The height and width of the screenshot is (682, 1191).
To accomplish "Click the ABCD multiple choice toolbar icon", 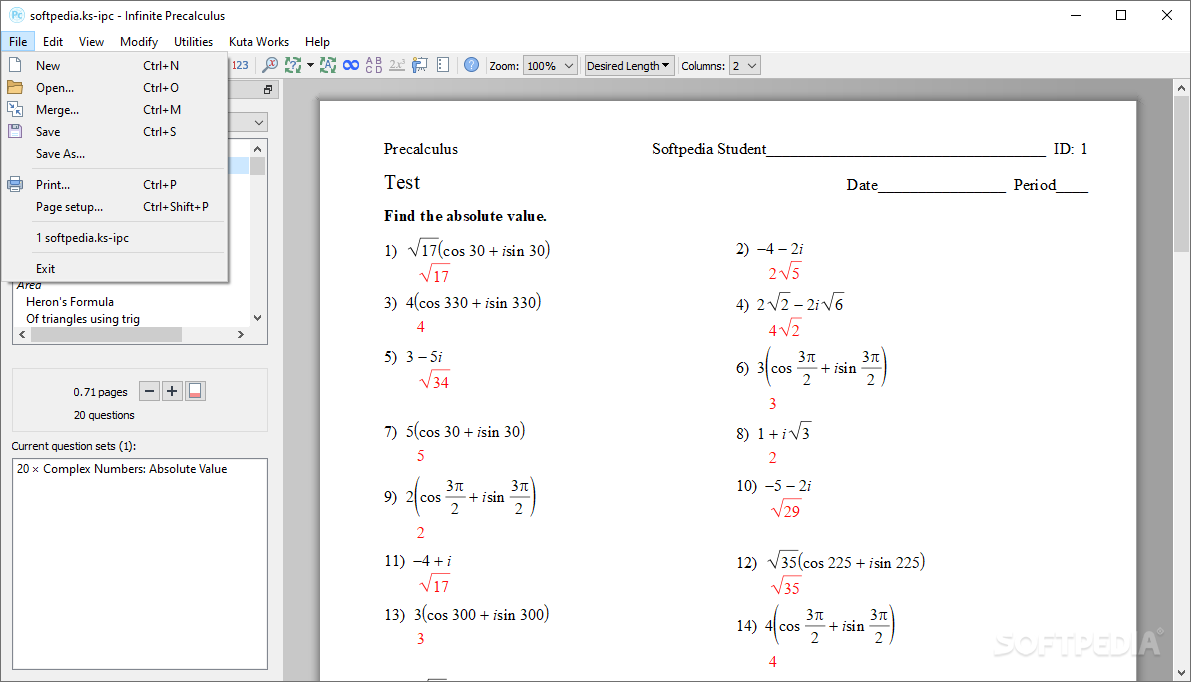I will click(374, 65).
